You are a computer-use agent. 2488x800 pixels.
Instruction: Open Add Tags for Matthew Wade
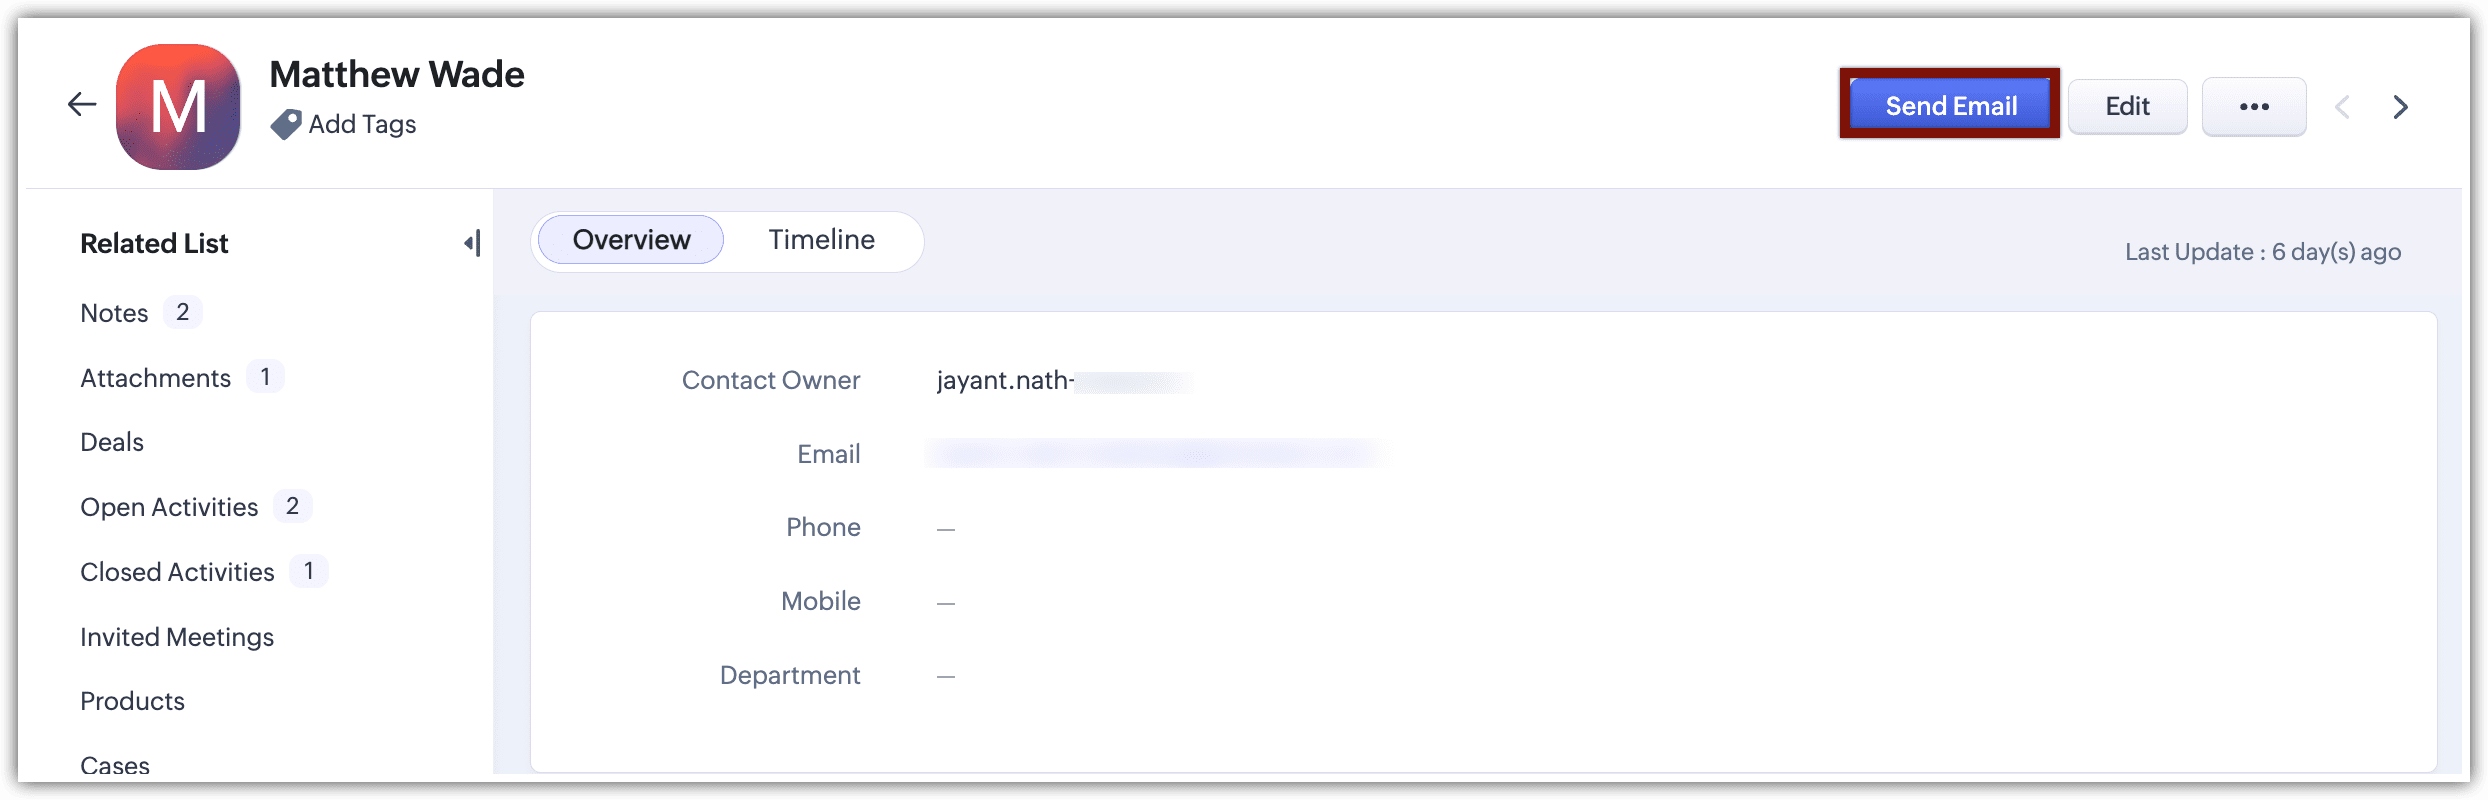pyautogui.click(x=362, y=124)
